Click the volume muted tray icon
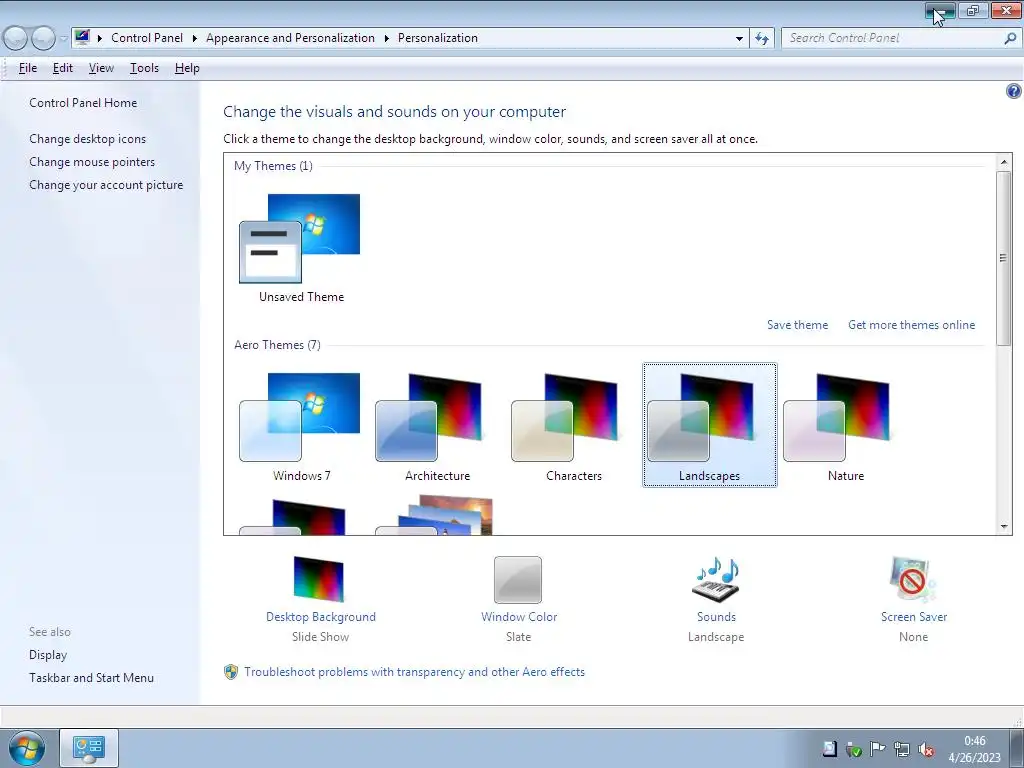Screen dimensions: 1024x768 coord(926,749)
